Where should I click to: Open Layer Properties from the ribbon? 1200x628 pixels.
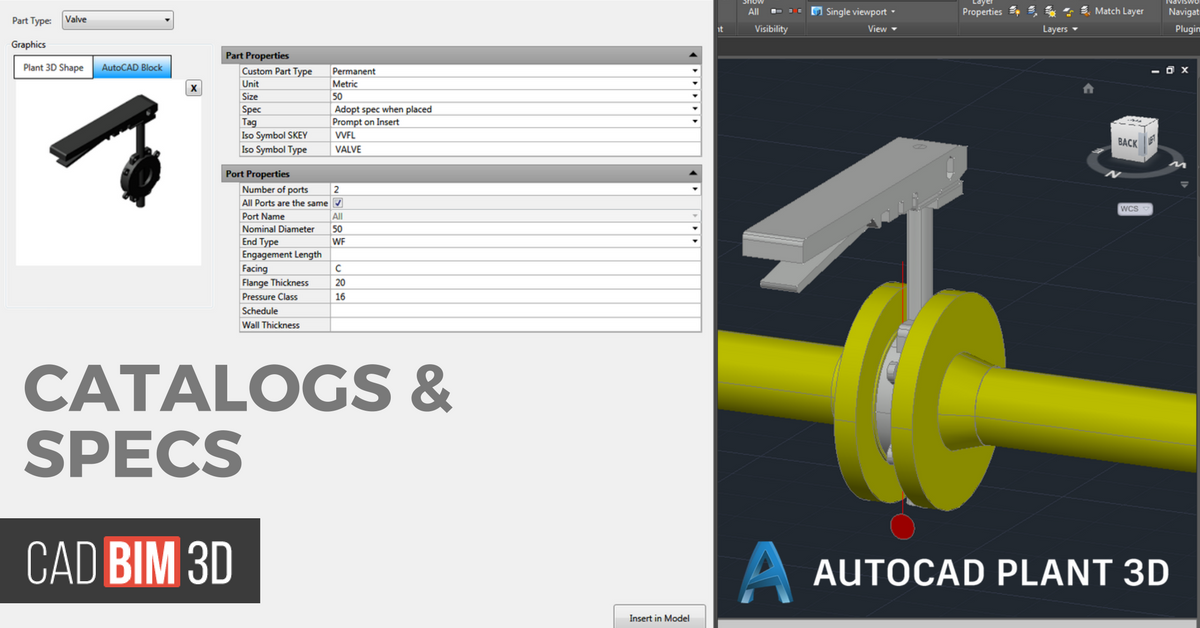point(981,8)
